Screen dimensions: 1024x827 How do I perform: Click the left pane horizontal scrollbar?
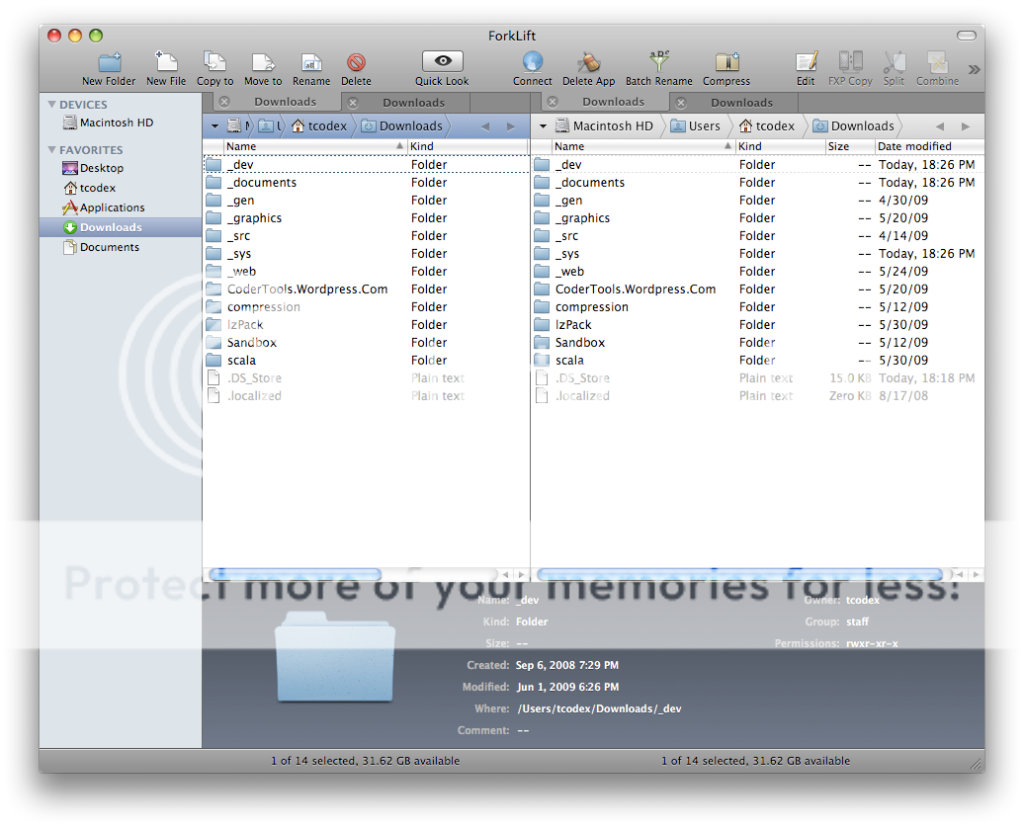[x=295, y=574]
